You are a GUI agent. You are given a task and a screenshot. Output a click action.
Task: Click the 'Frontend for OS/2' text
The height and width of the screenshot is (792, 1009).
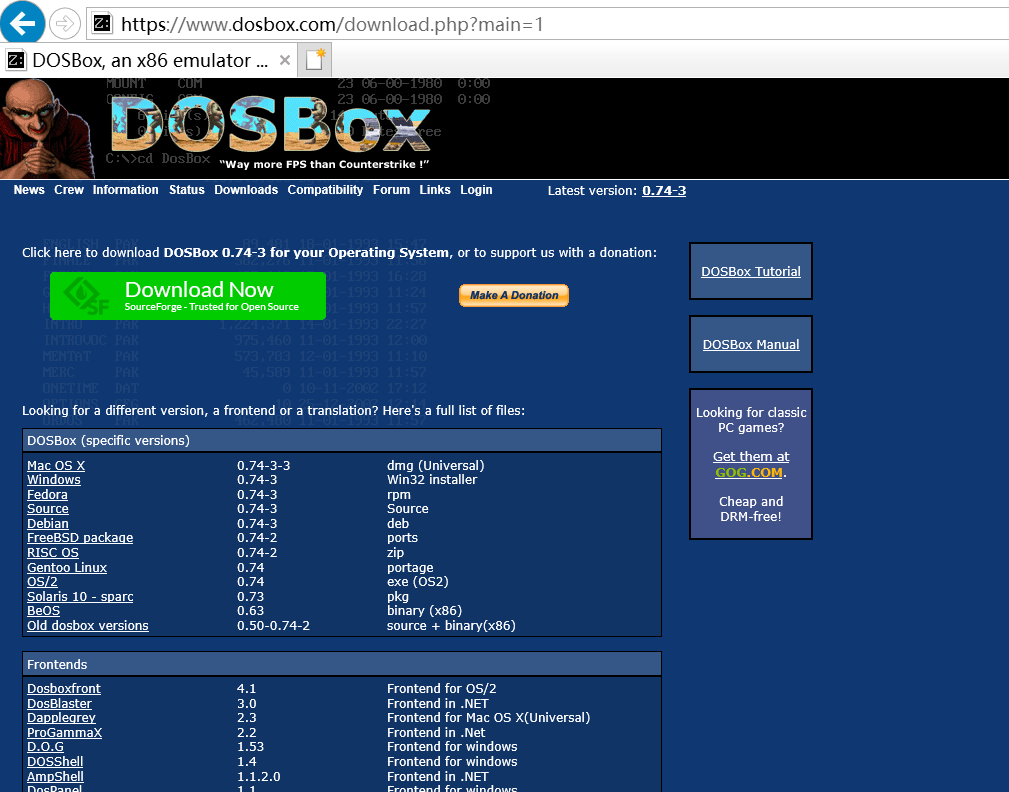click(x=441, y=688)
